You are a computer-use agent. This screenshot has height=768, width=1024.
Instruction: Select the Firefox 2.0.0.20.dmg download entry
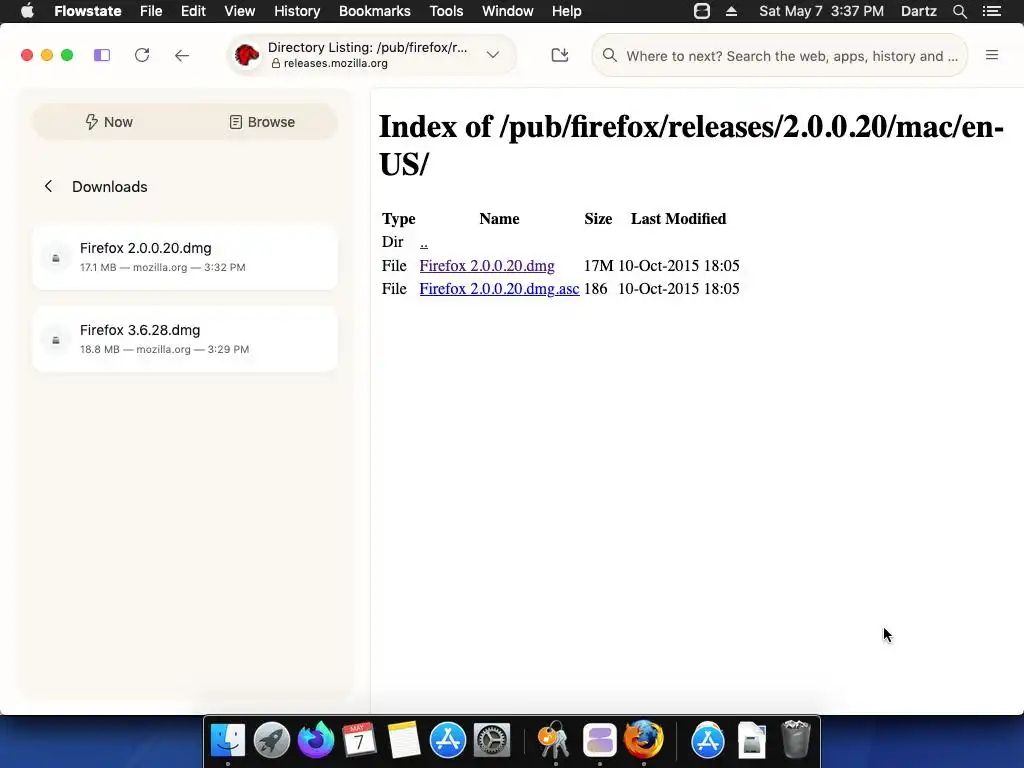point(185,257)
